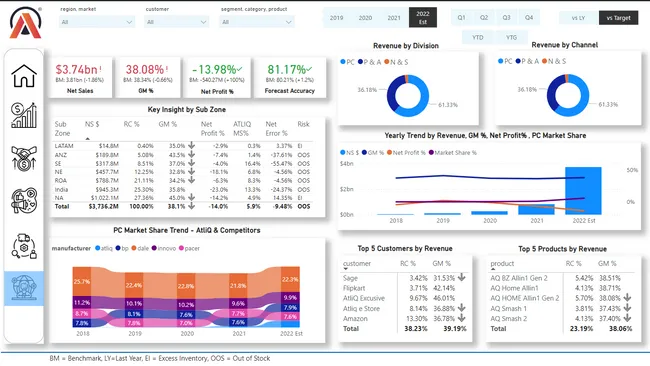
Task: Switch comparison to vs Target
Action: (x=618, y=18)
